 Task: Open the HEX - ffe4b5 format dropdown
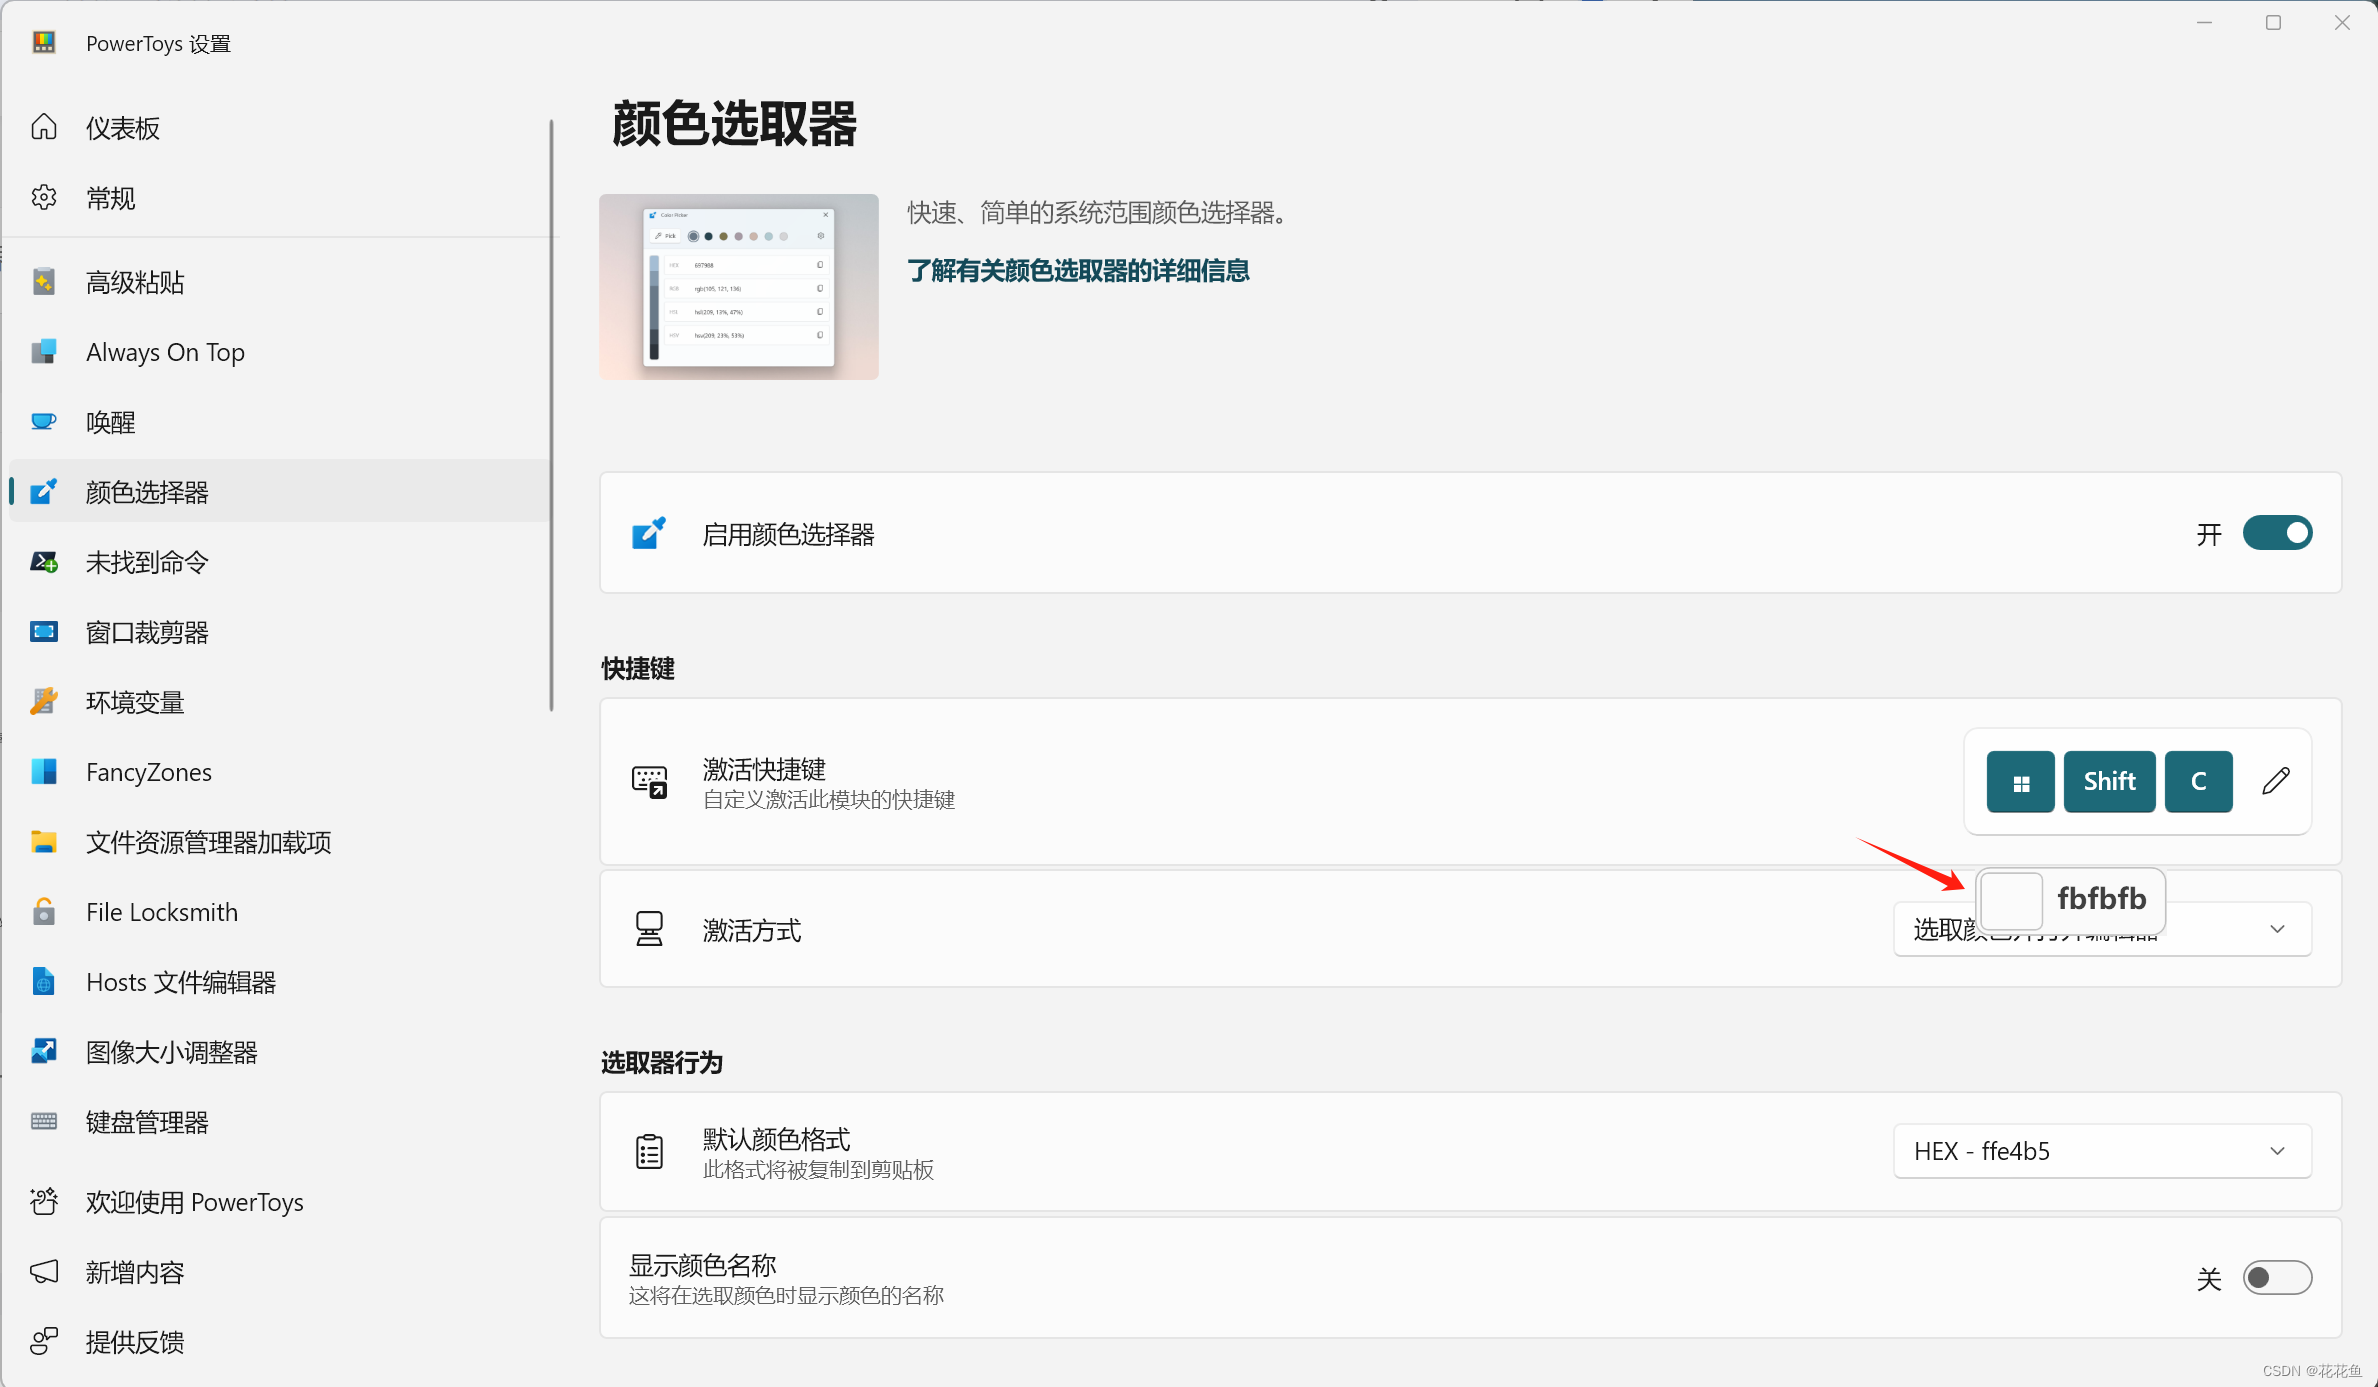click(2102, 1152)
